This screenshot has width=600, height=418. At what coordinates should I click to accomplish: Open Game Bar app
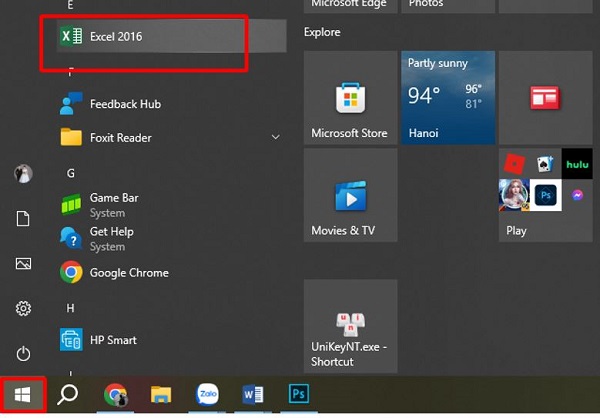coord(171,205)
